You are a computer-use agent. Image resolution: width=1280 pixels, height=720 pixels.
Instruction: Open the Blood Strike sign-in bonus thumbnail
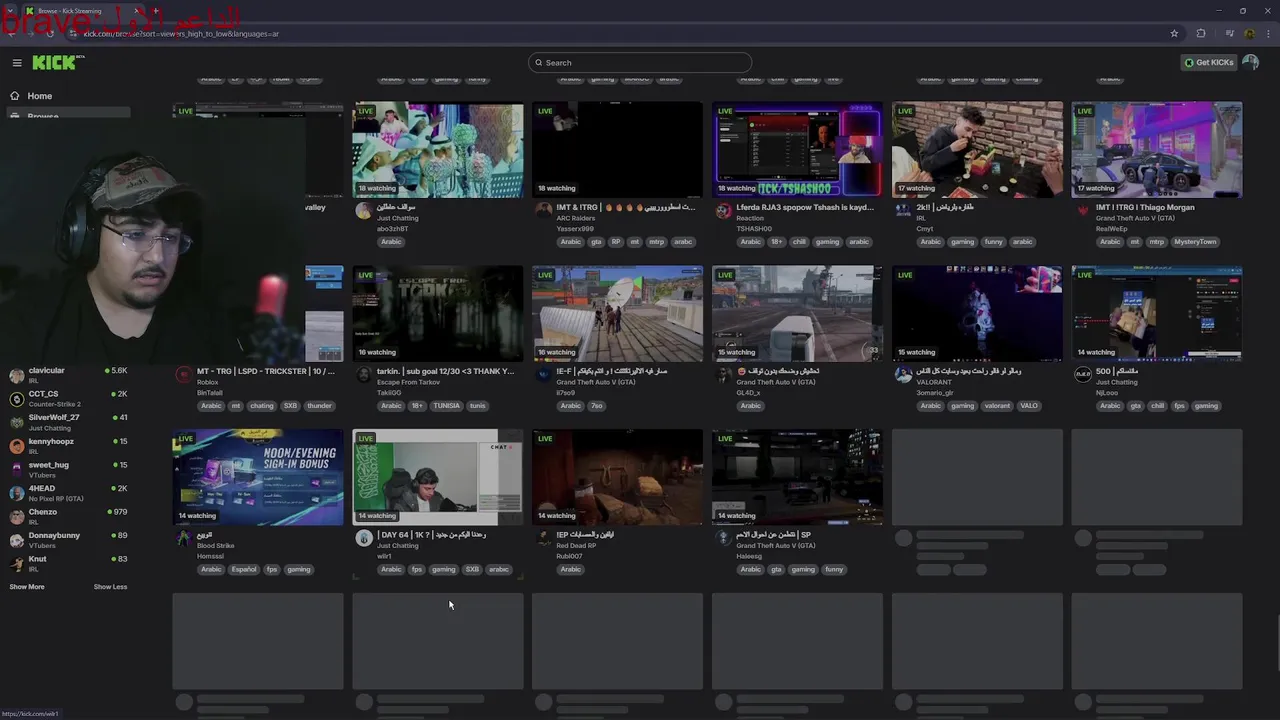pyautogui.click(x=257, y=477)
